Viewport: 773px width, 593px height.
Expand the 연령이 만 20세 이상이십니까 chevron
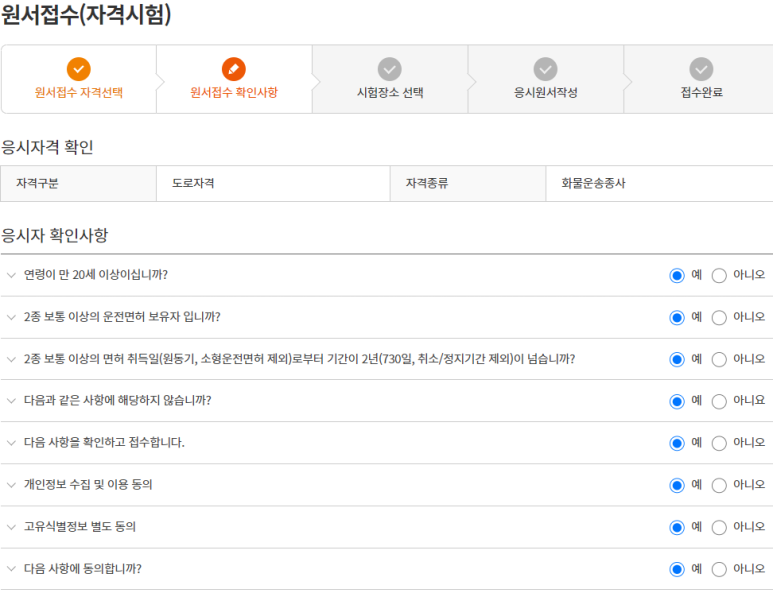click(x=11, y=275)
